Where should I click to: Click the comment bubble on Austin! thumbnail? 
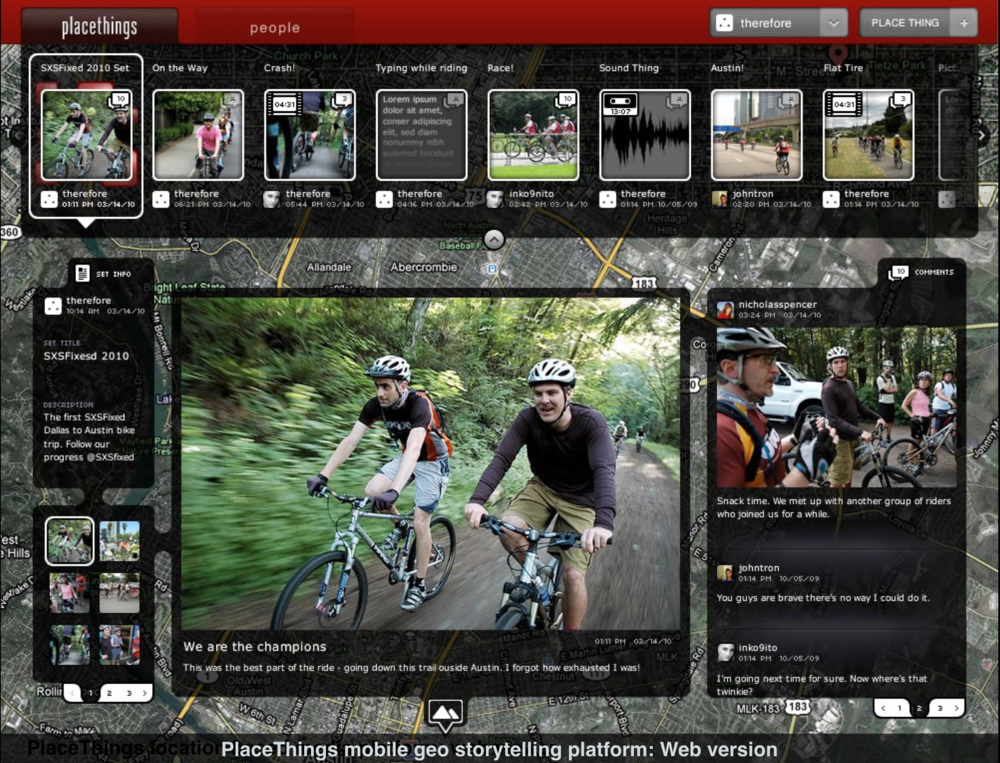[790, 100]
